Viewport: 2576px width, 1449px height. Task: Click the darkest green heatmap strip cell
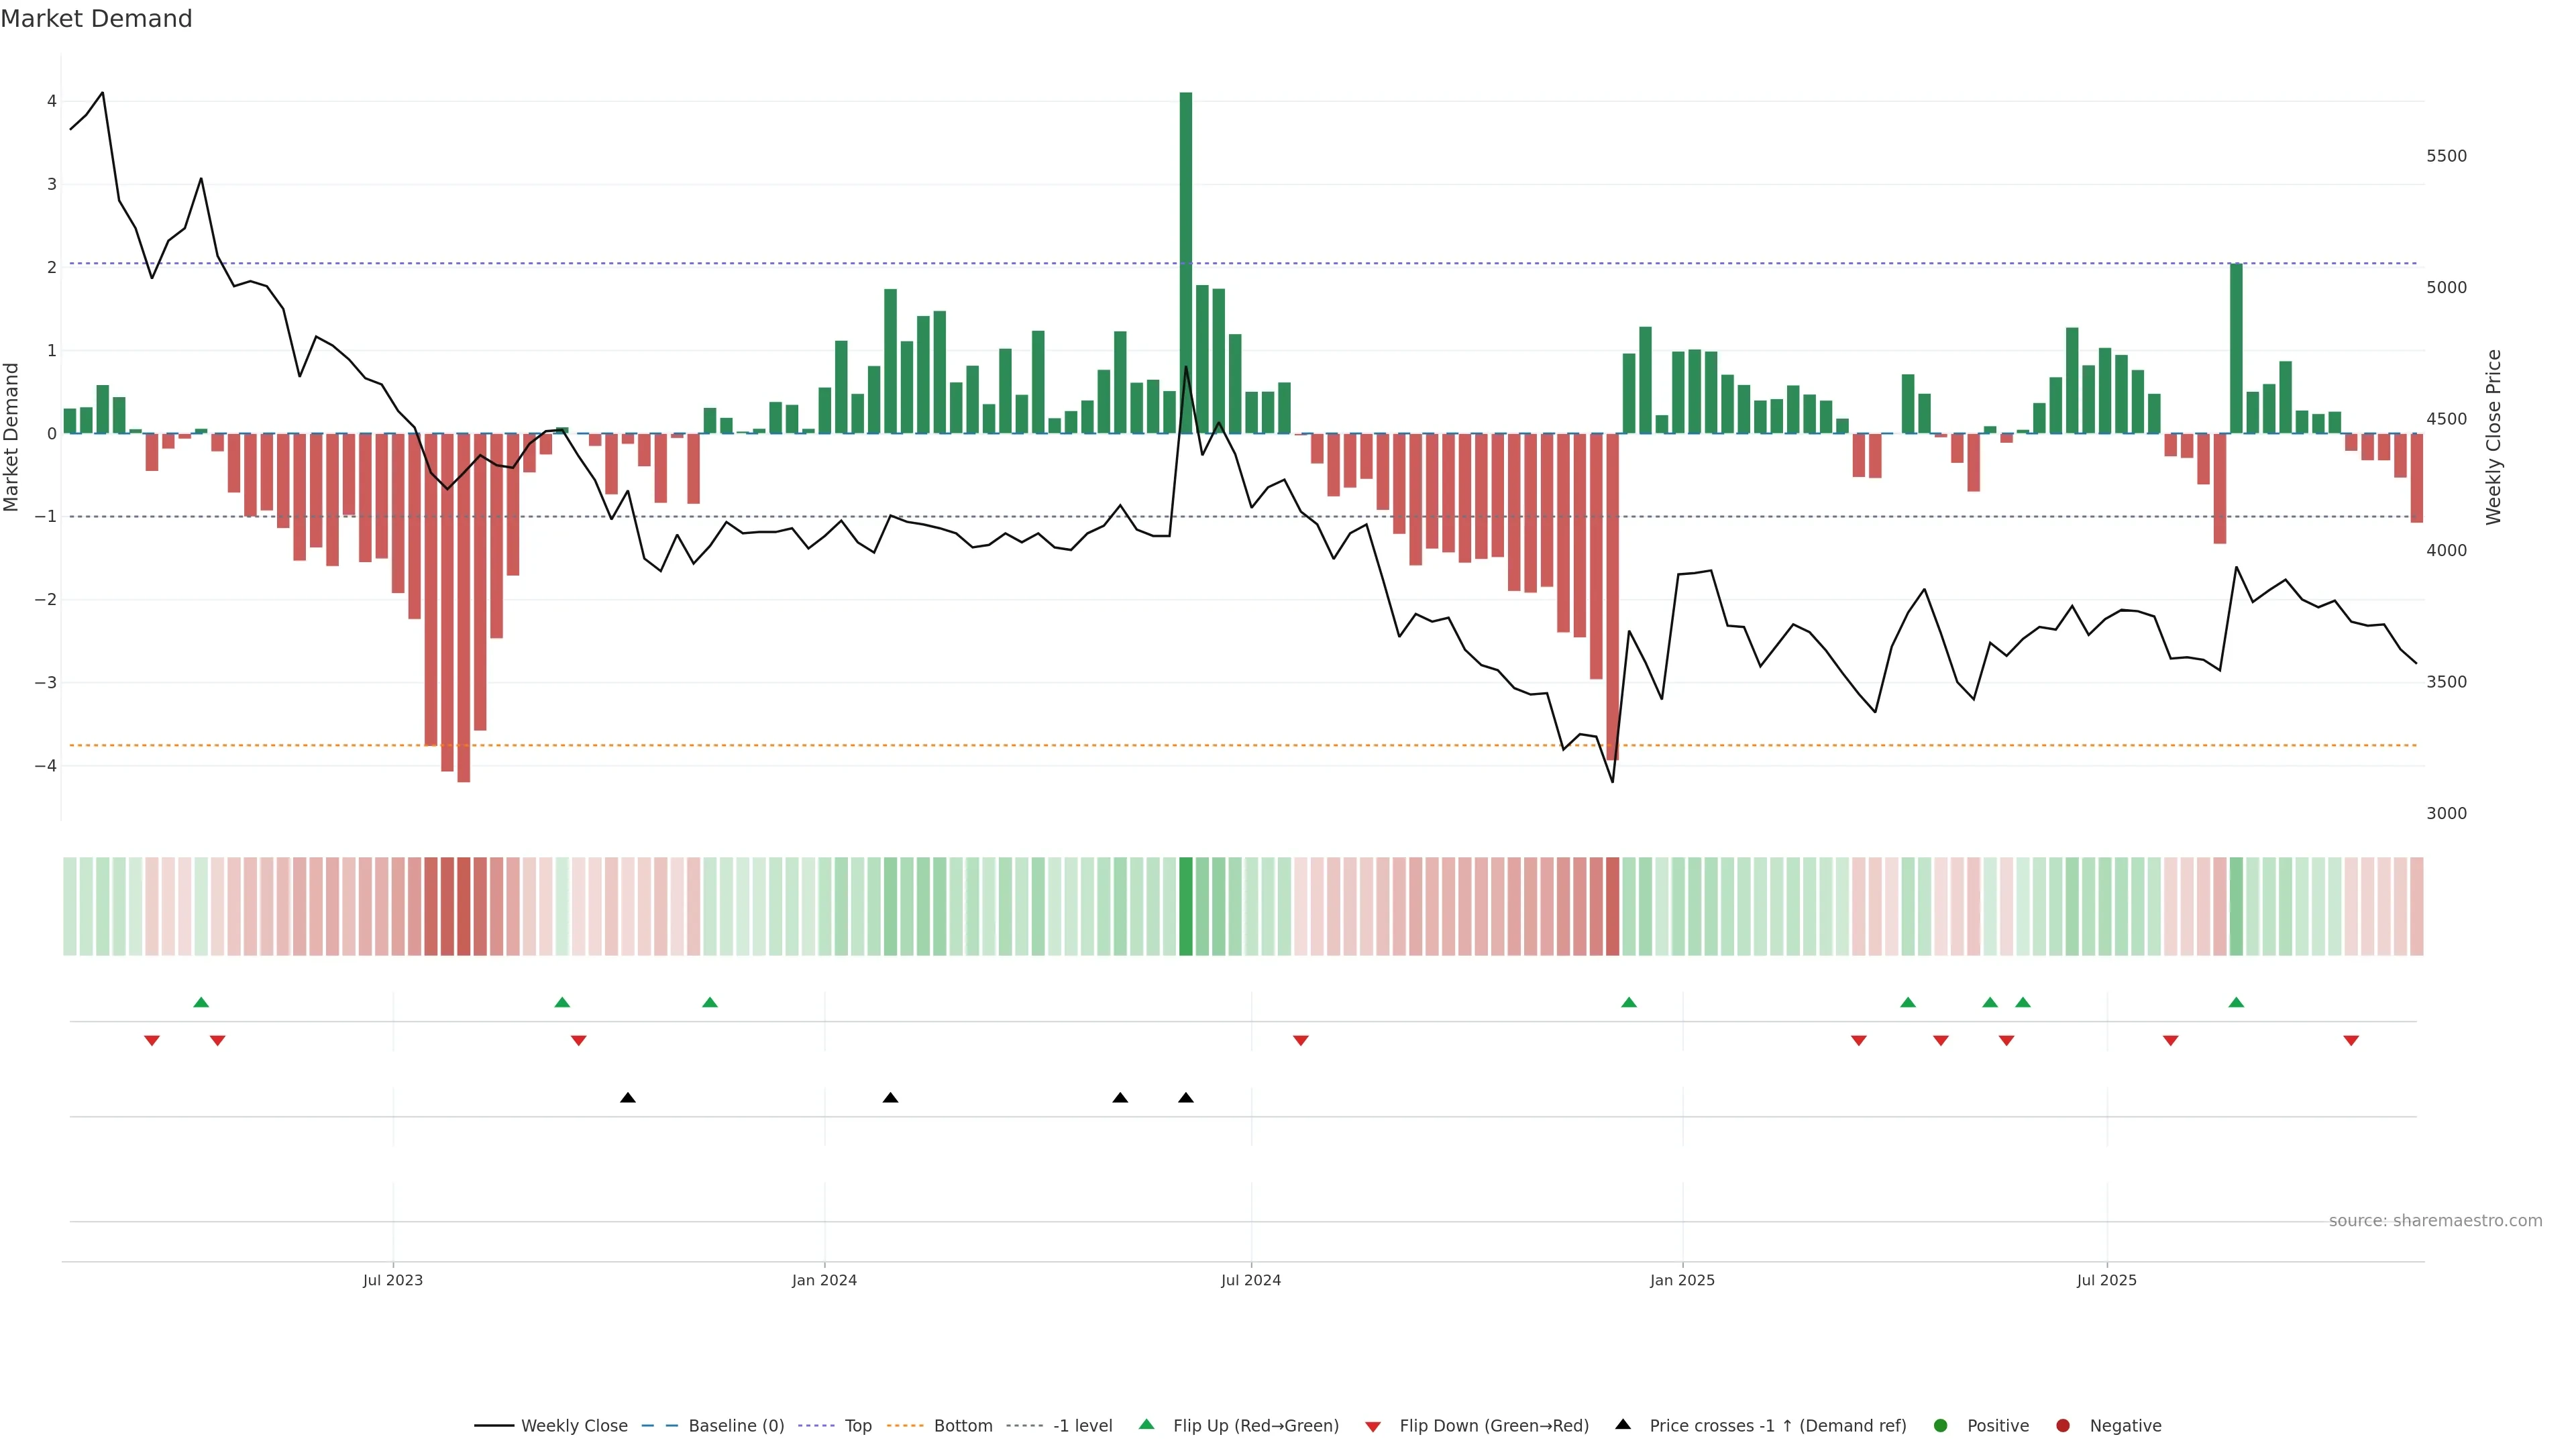coord(1186,906)
